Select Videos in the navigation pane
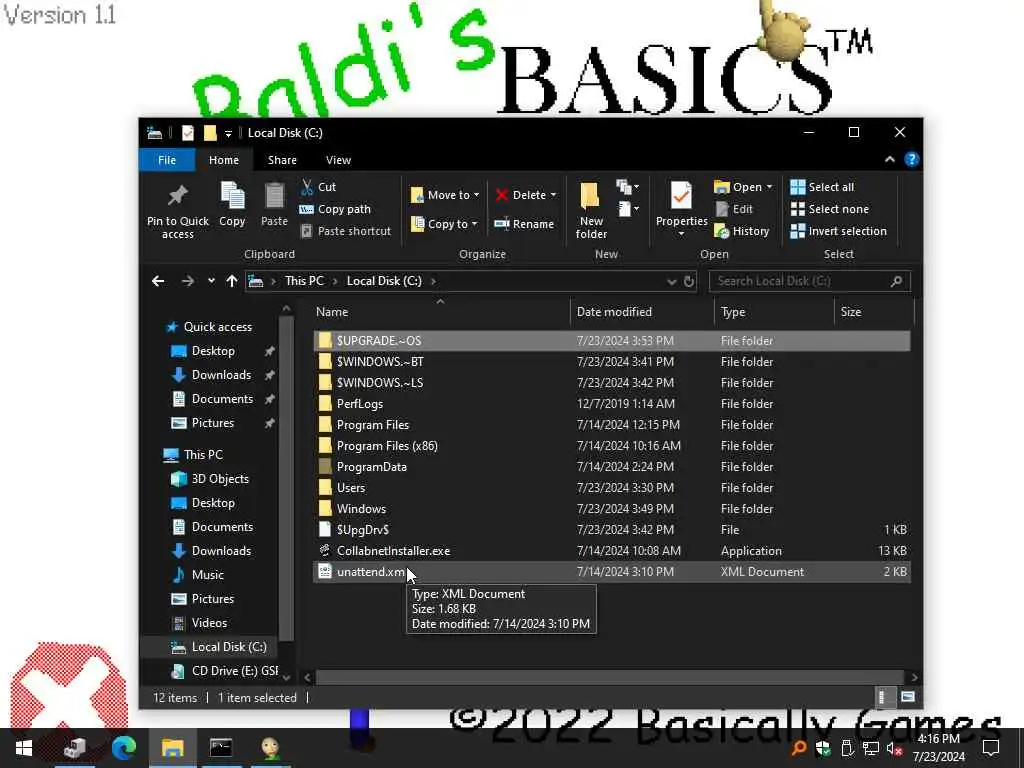This screenshot has width=1024, height=768. 209,623
